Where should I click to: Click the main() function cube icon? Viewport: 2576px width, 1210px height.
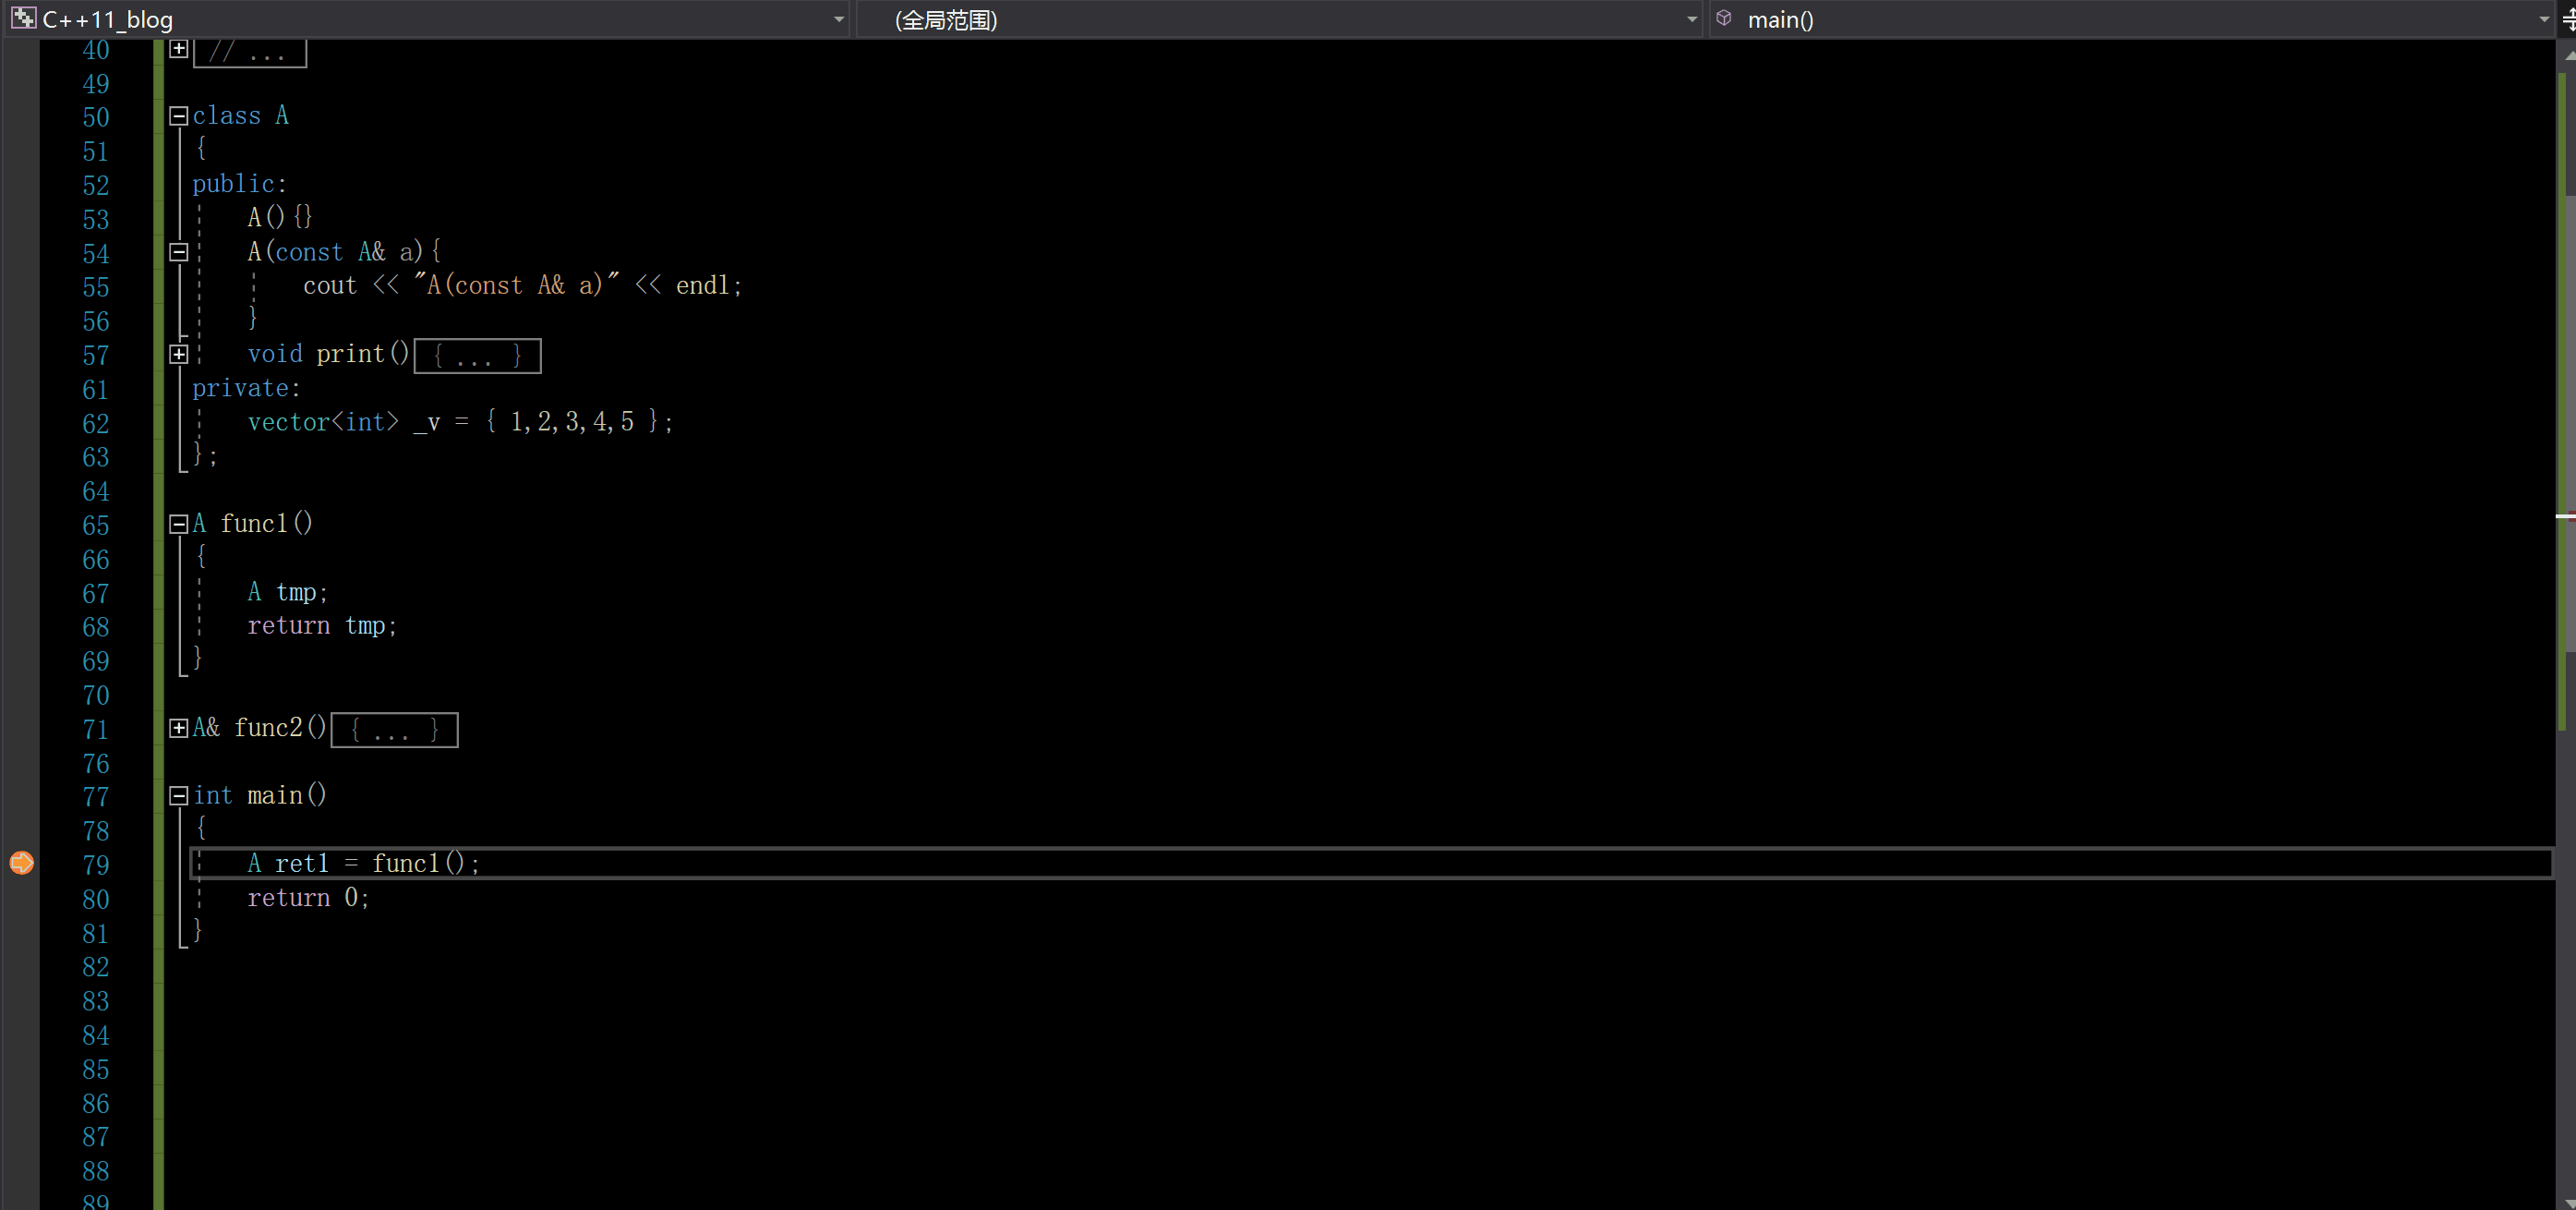(x=1724, y=18)
